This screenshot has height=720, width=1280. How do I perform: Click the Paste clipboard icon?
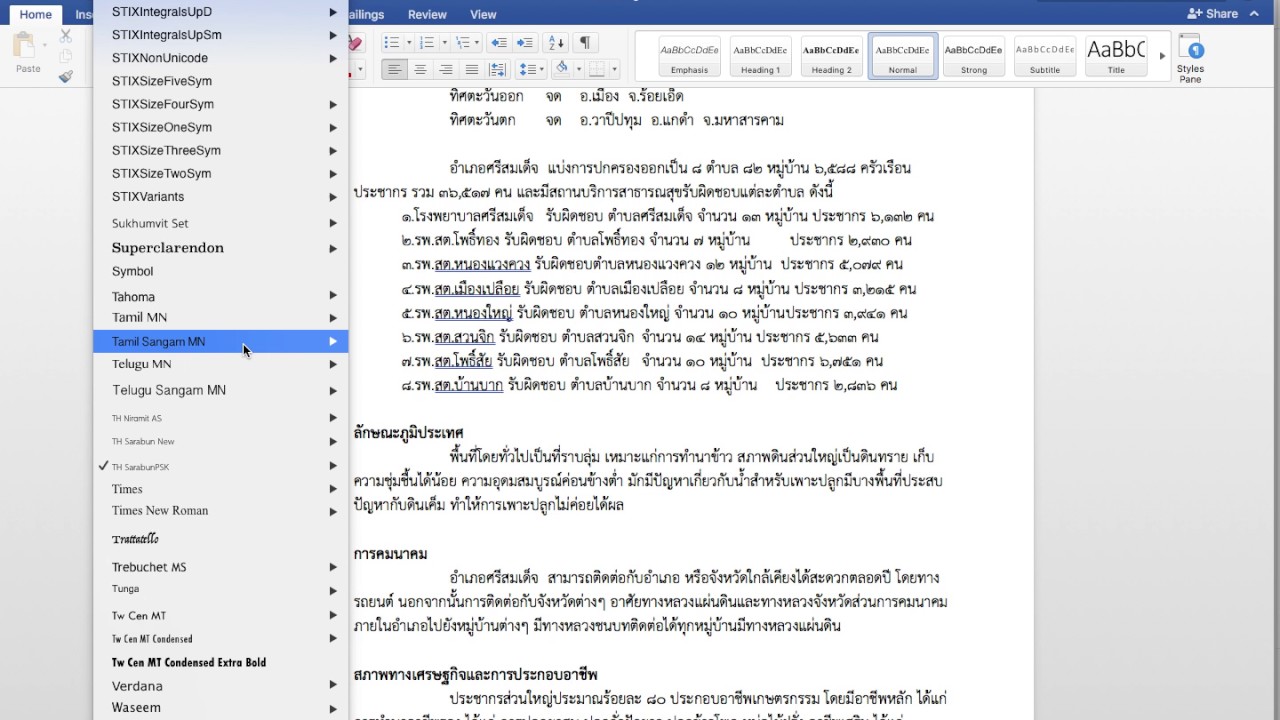tap(24, 45)
